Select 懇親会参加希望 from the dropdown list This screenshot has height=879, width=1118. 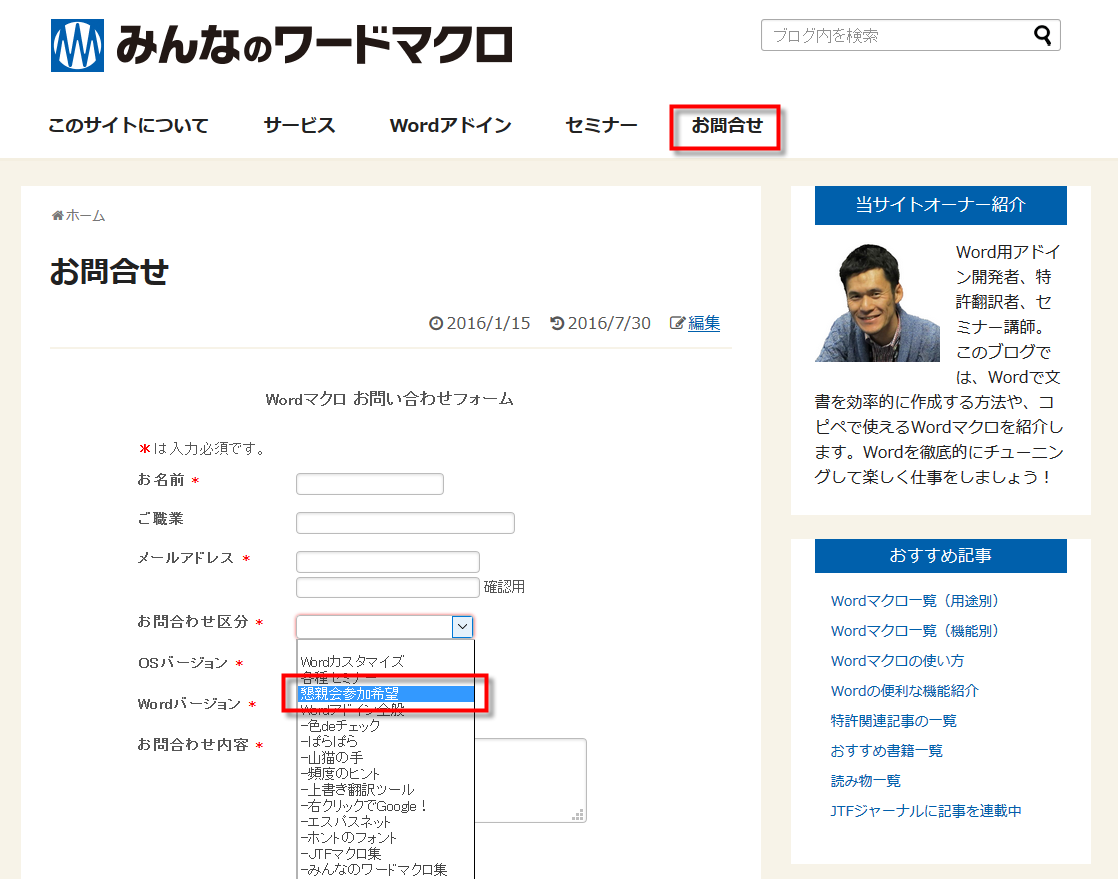coord(385,693)
